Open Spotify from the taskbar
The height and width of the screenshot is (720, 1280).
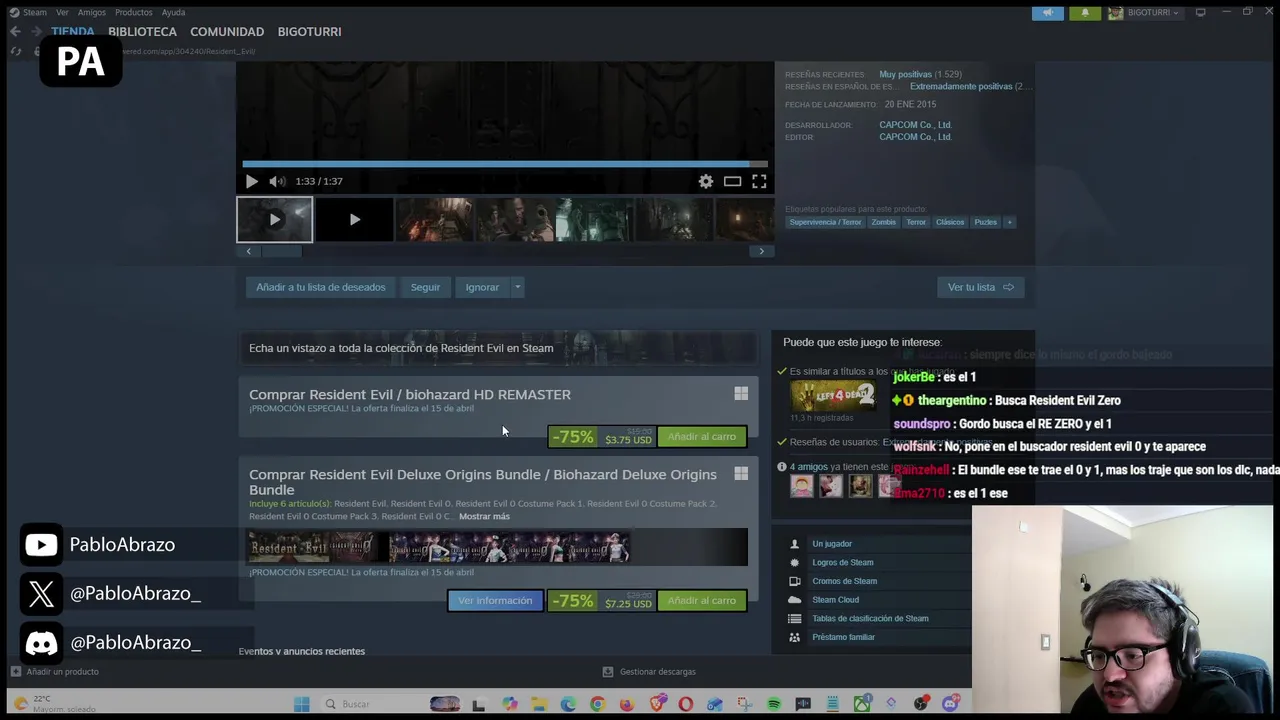click(774, 704)
